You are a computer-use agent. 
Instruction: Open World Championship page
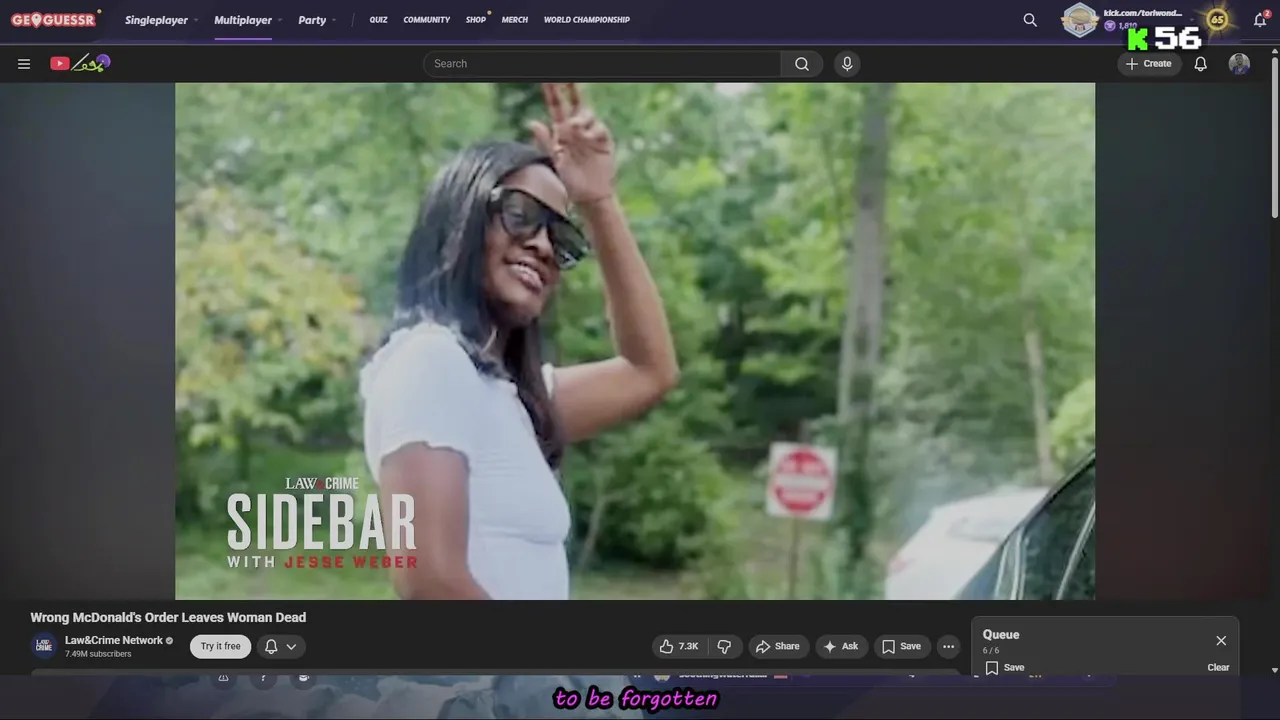pyautogui.click(x=587, y=20)
